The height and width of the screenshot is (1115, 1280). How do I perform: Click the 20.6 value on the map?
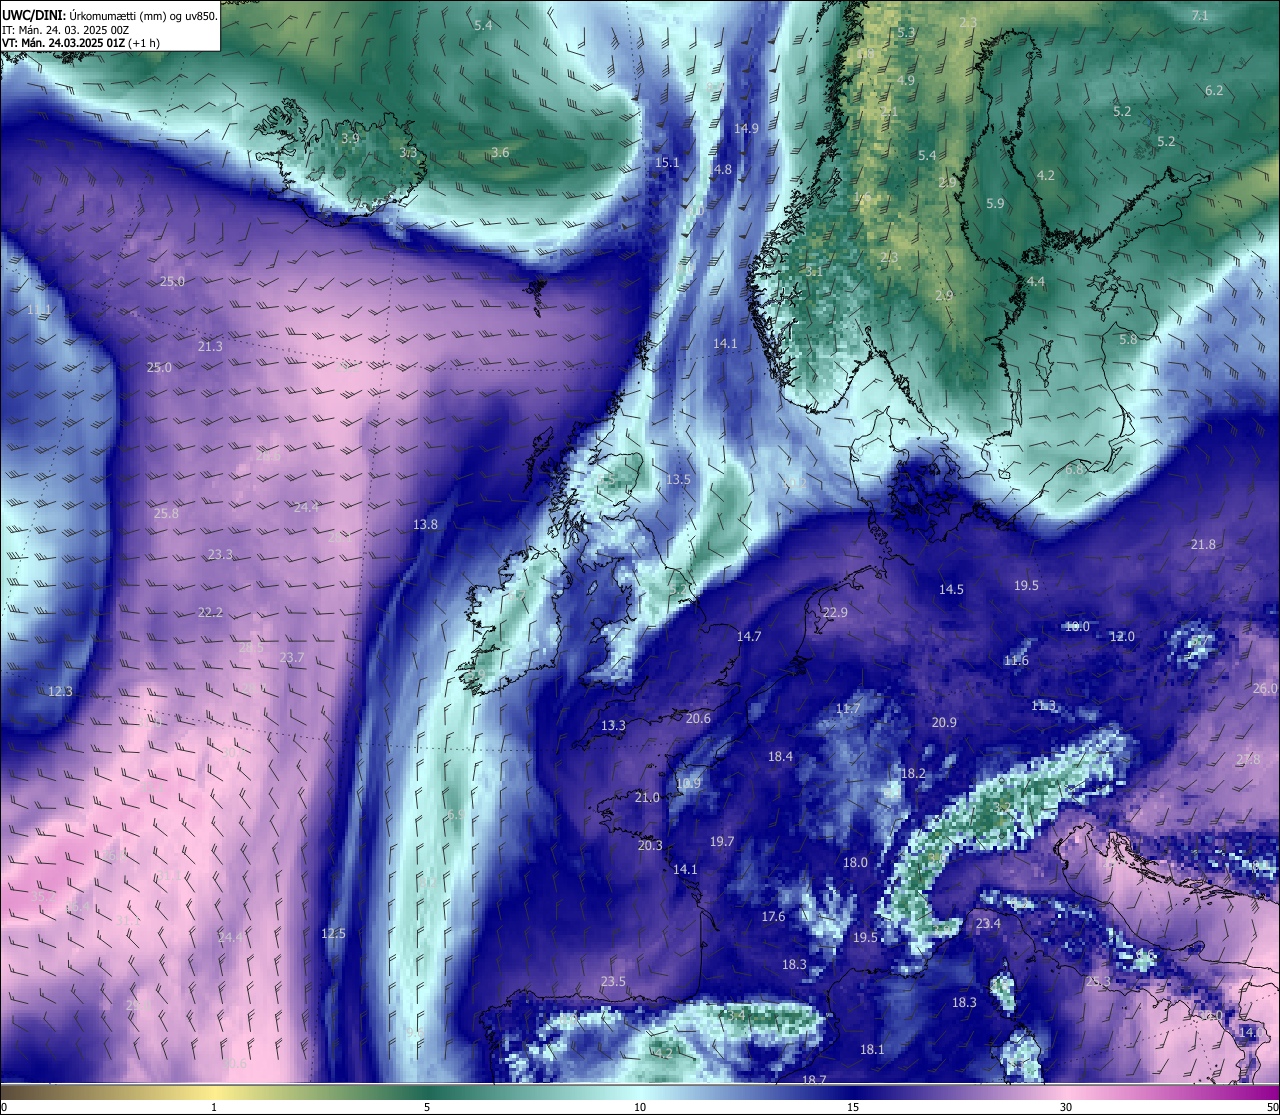pos(698,718)
